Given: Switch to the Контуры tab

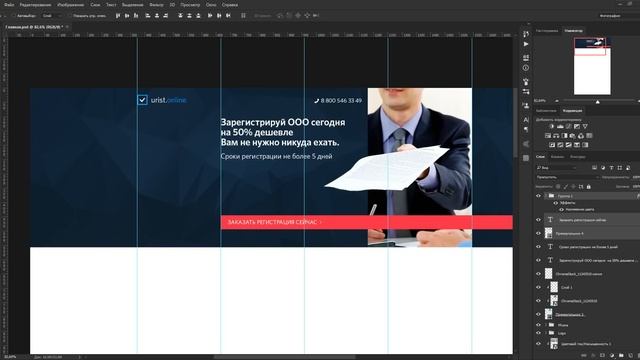Looking at the screenshot, I should (x=578, y=157).
